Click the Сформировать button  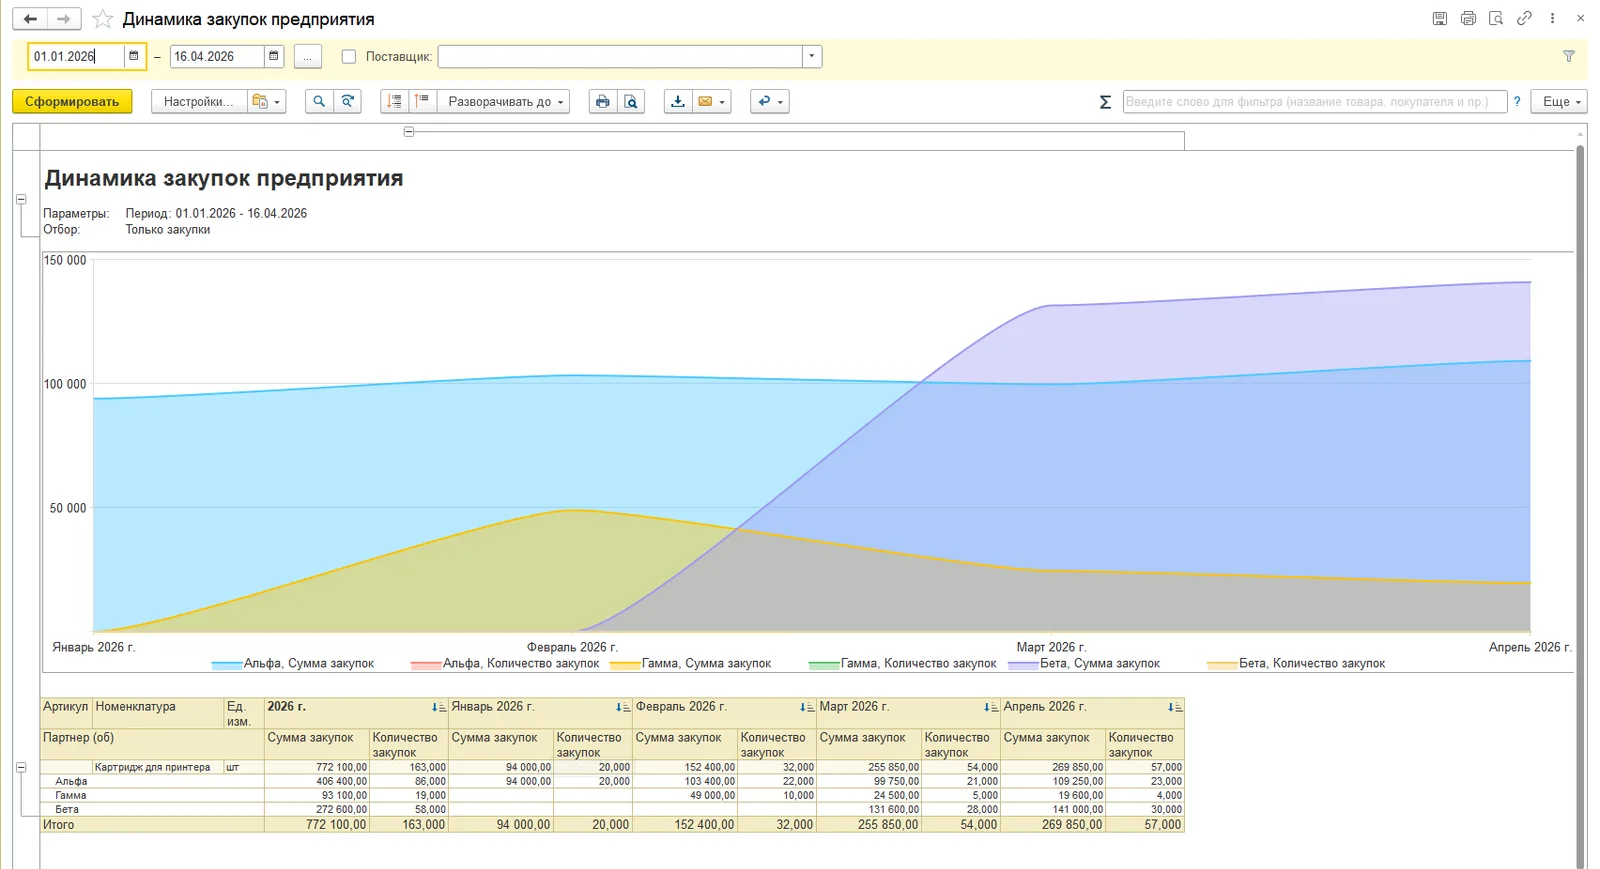(x=72, y=101)
